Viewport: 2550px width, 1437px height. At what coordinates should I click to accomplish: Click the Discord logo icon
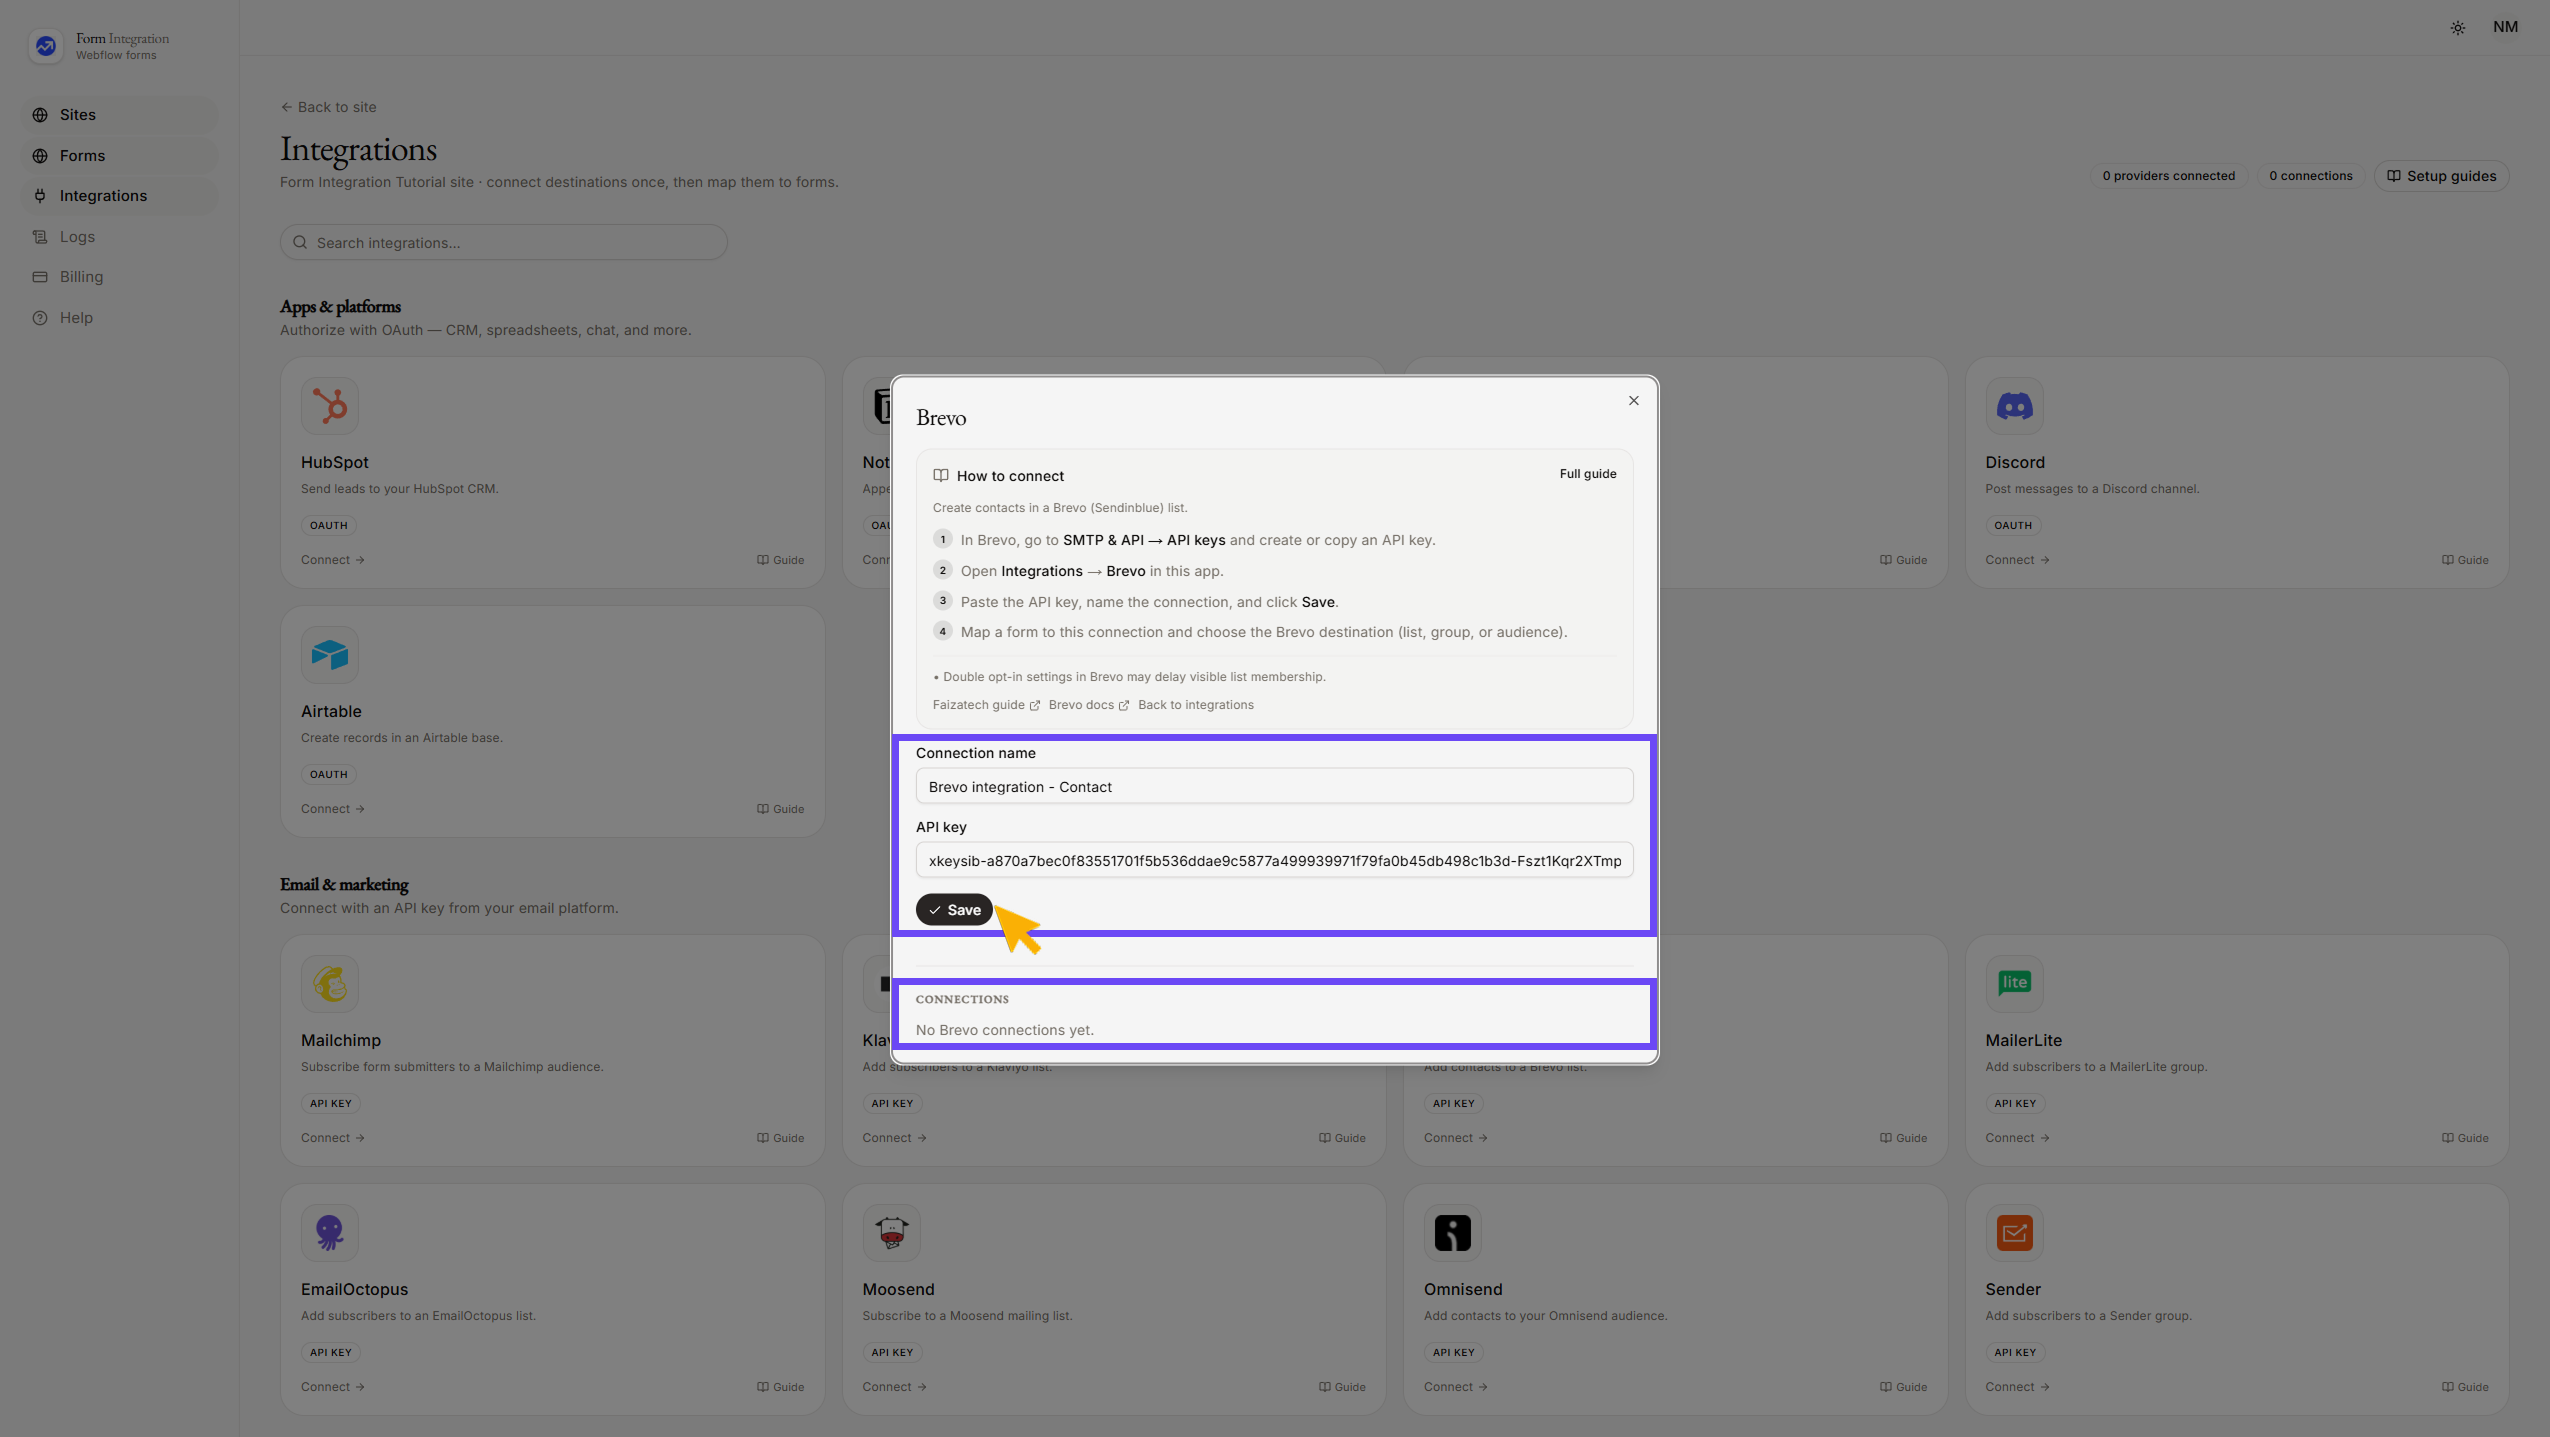pos(2014,406)
